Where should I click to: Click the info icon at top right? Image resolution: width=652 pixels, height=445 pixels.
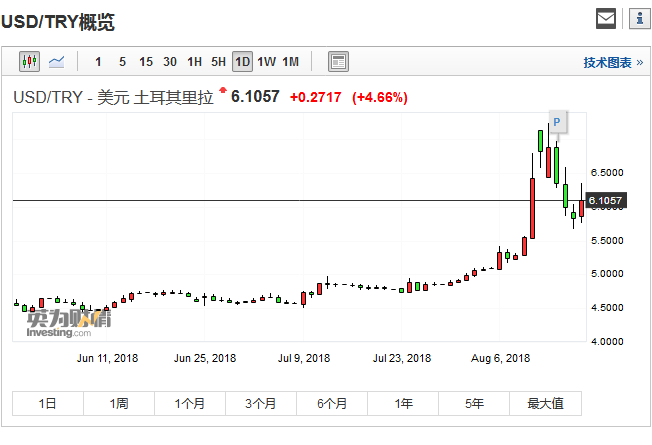click(x=638, y=18)
